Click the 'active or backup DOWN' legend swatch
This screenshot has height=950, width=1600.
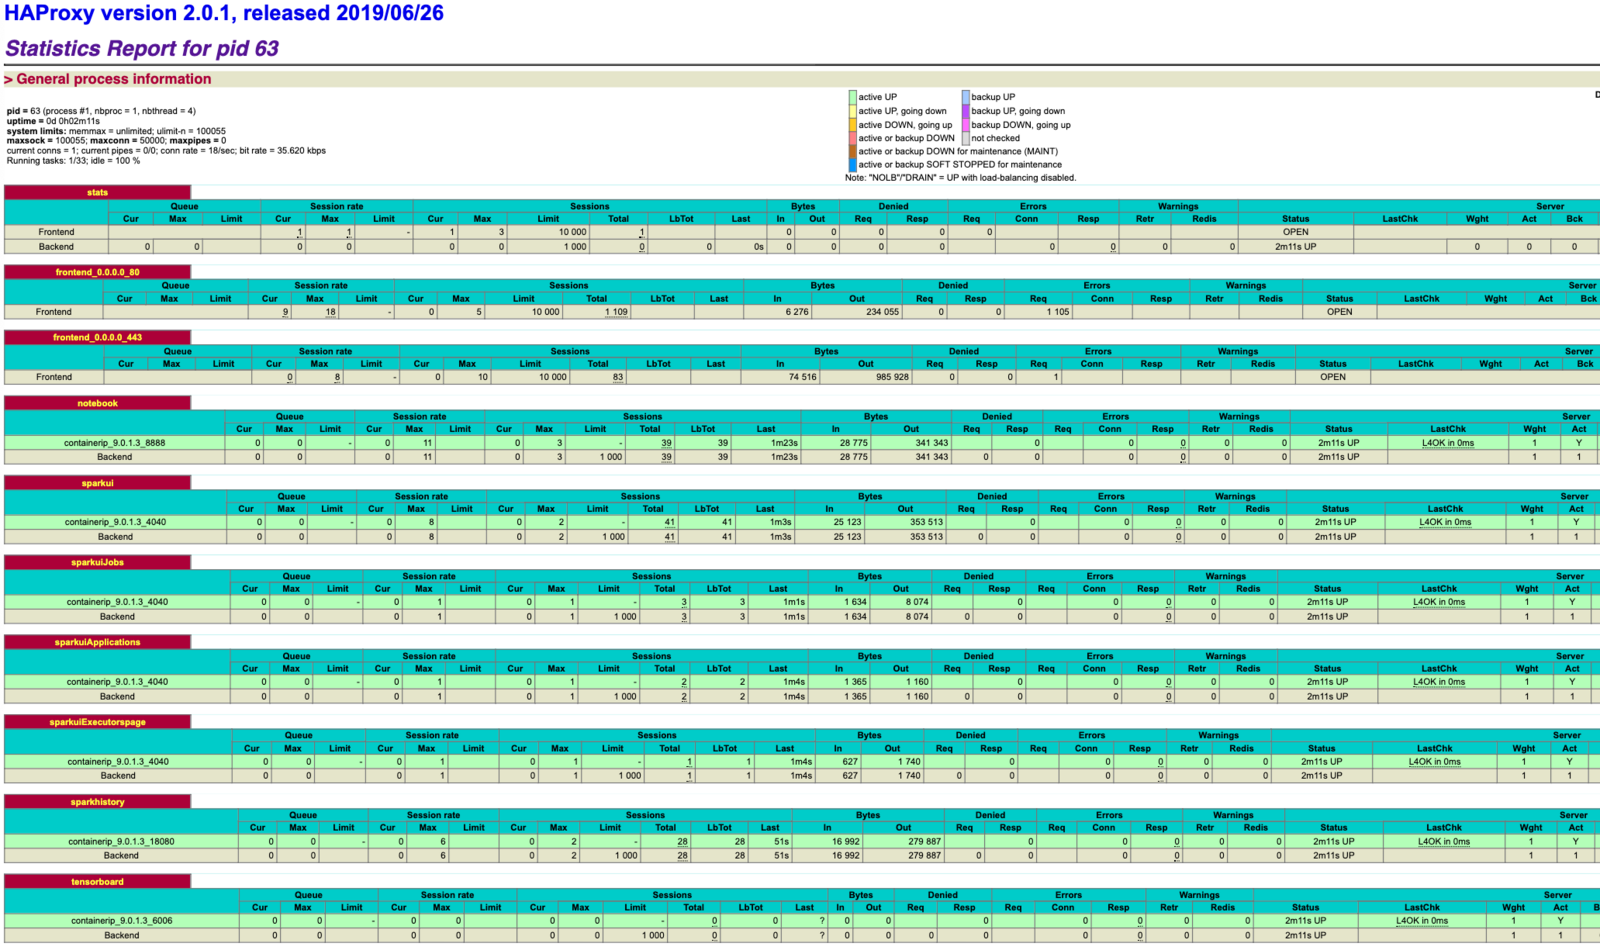(852, 138)
